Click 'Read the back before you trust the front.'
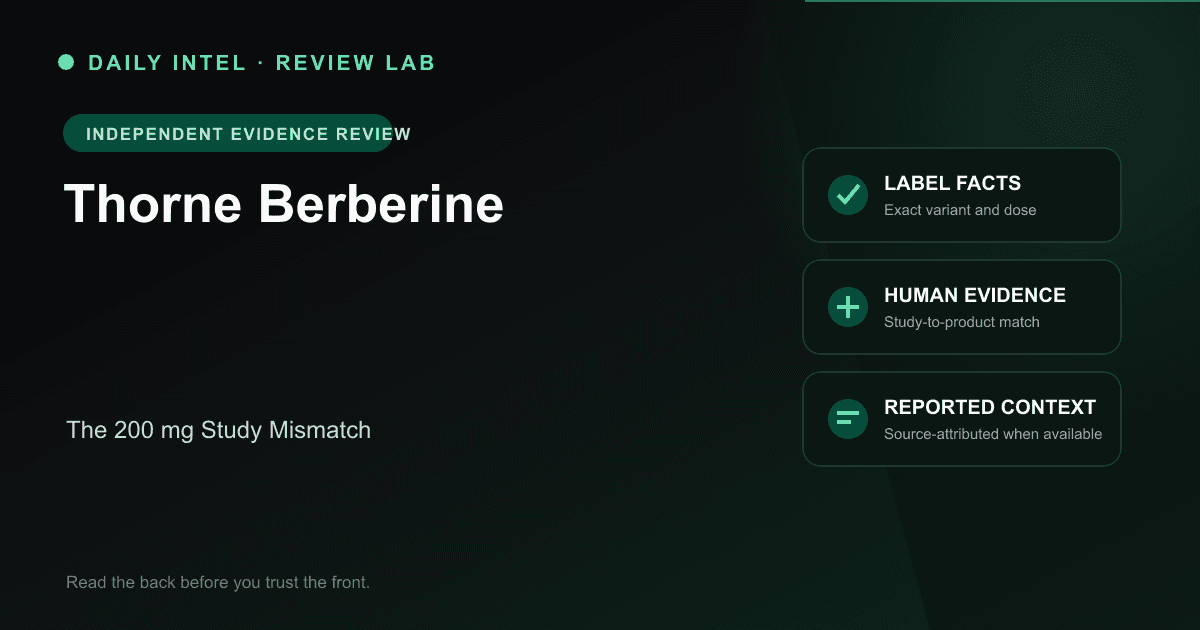 click(x=218, y=582)
